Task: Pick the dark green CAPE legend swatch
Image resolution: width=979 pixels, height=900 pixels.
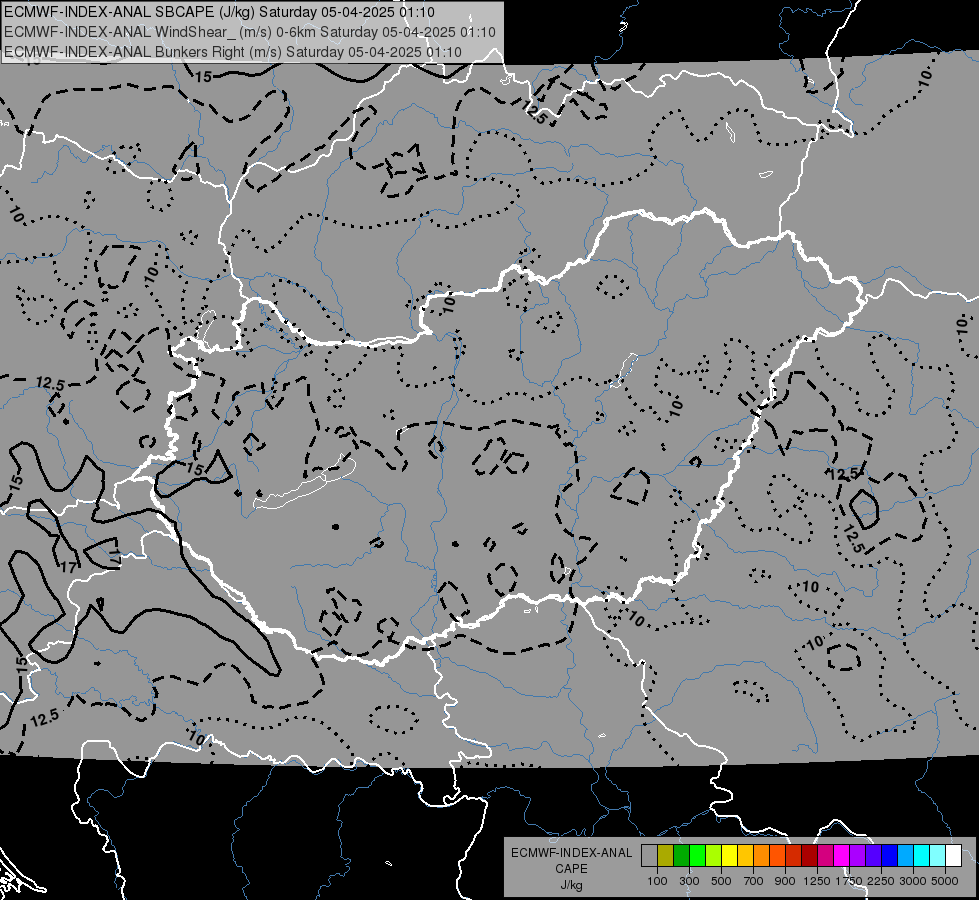Action: point(681,855)
